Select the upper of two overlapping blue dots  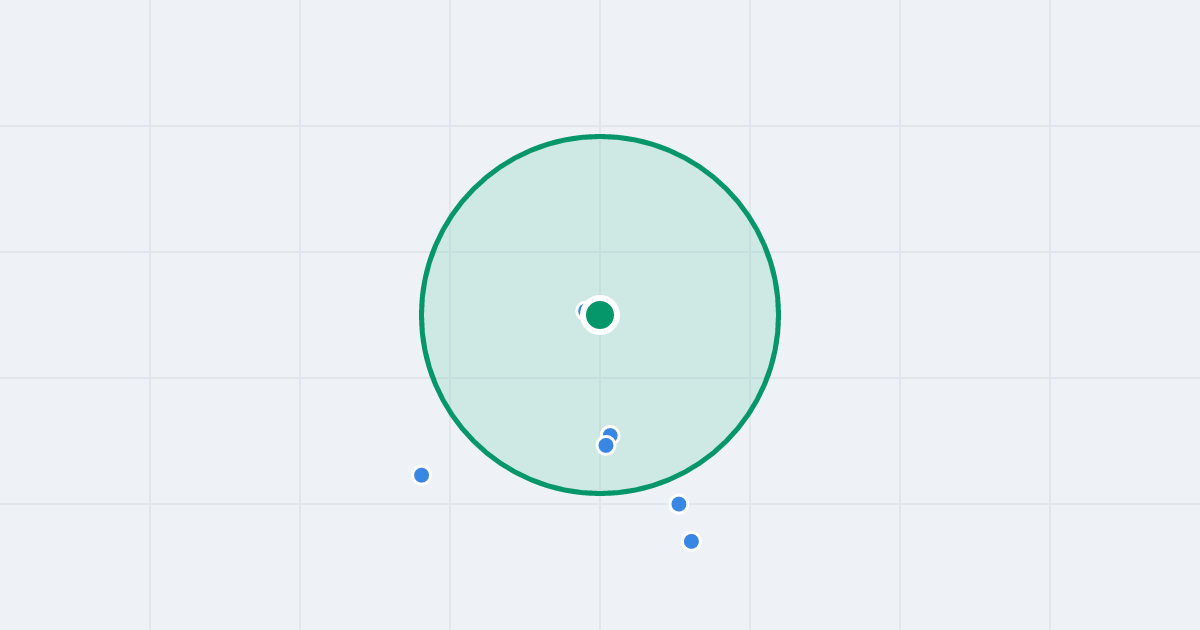click(x=611, y=434)
